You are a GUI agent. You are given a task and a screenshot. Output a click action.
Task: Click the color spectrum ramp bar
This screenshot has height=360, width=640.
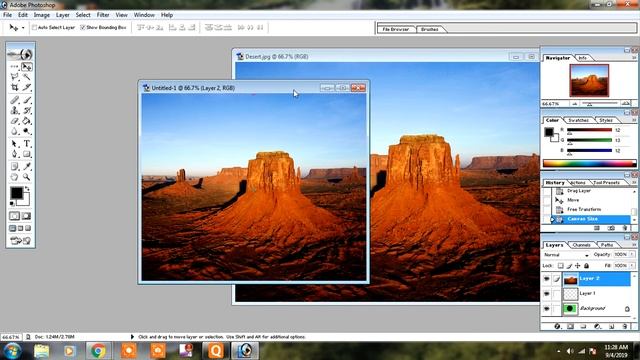point(589,163)
